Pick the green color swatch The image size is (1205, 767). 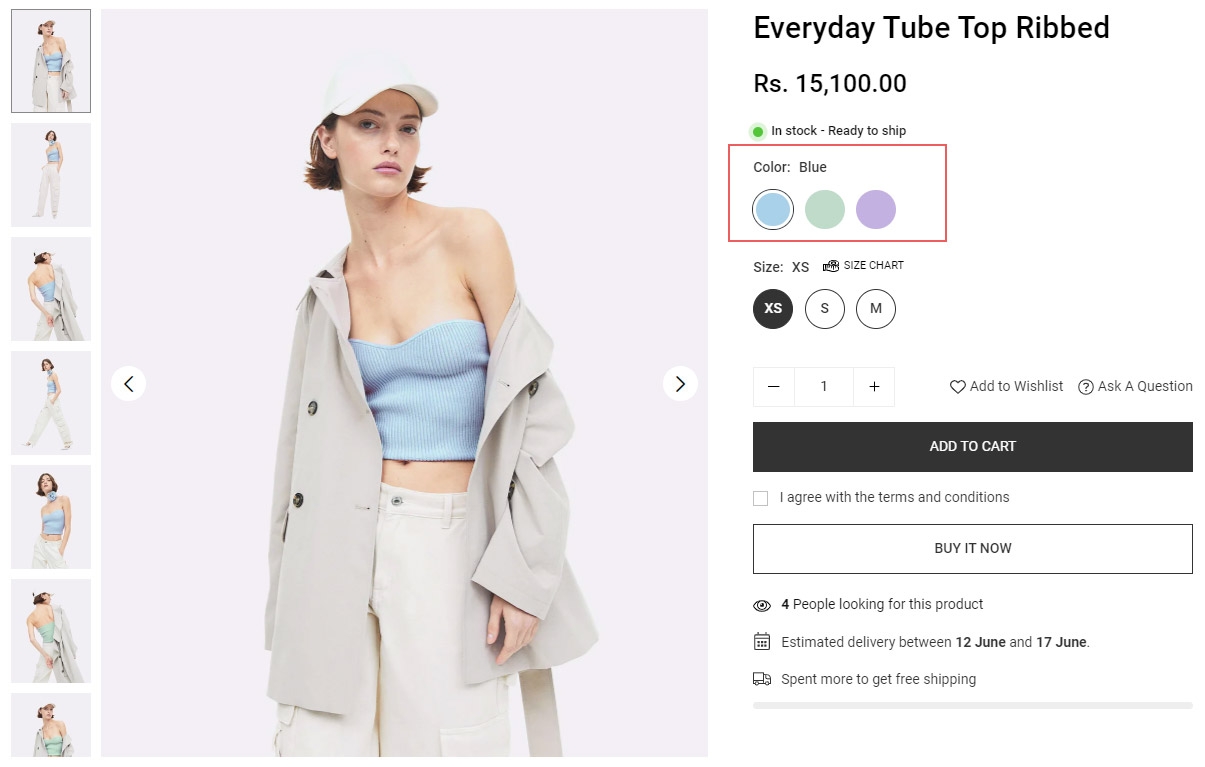(825, 210)
